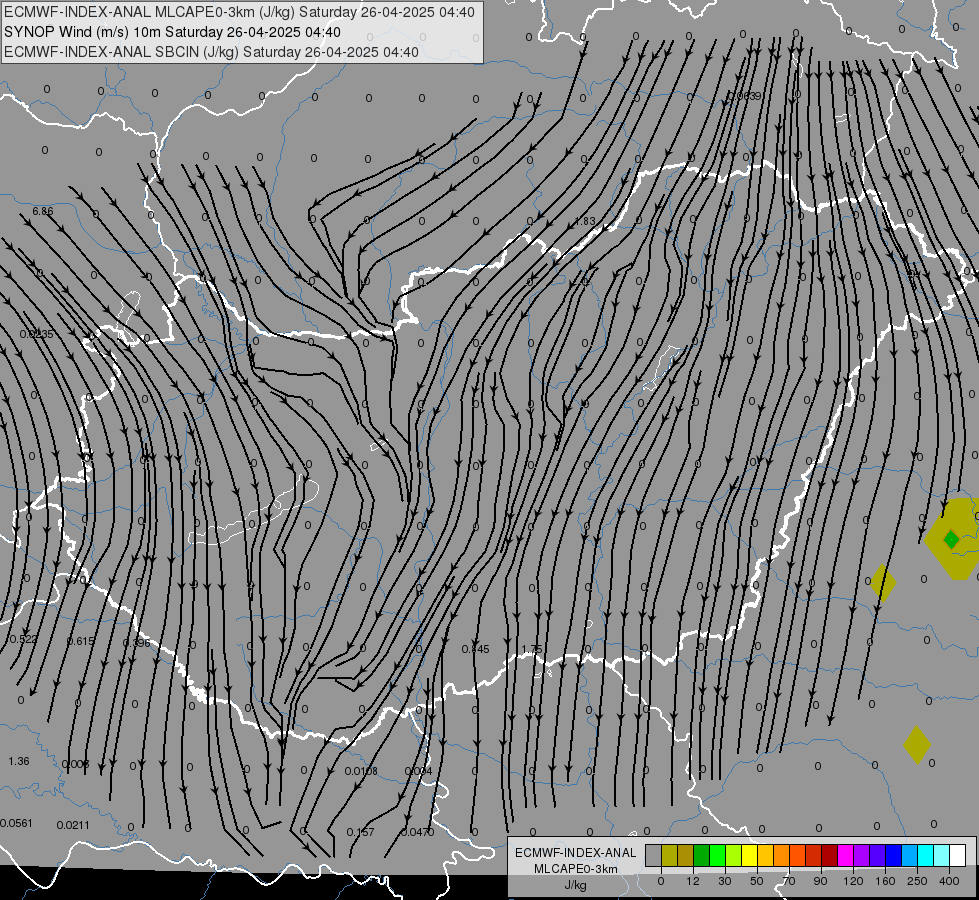The image size is (979, 900).
Task: Click the MLCAPE0-3km title line
Action: 239,12
